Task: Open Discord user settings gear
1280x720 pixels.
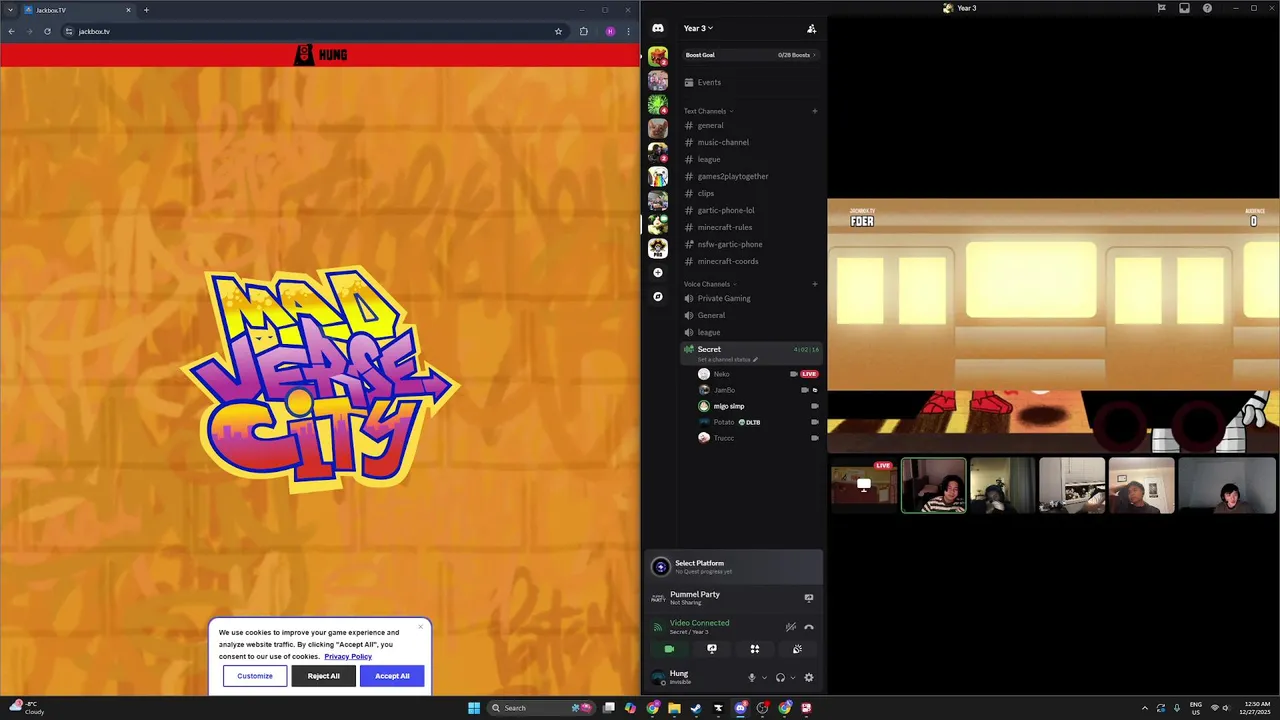Action: [x=809, y=677]
